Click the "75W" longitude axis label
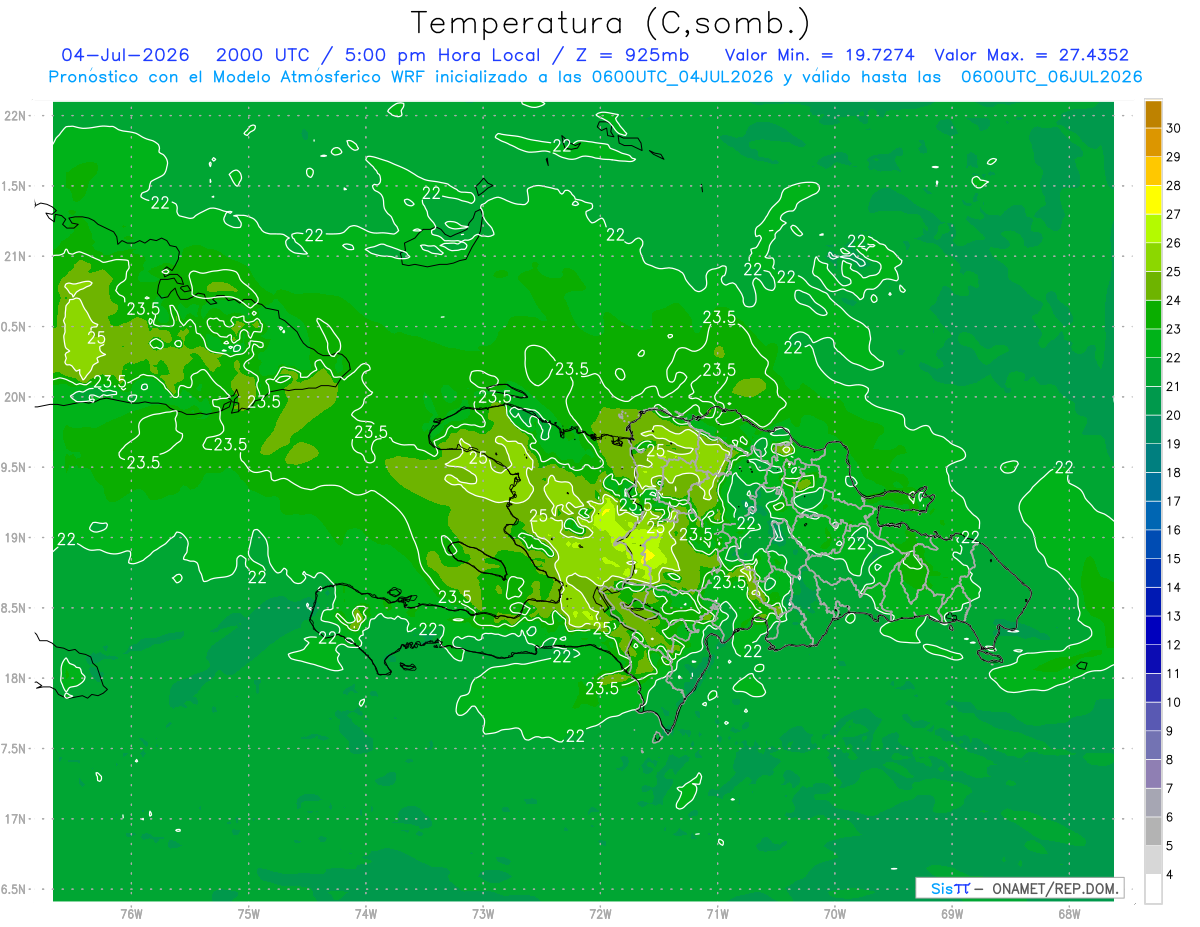The height and width of the screenshot is (927, 1200). [249, 914]
